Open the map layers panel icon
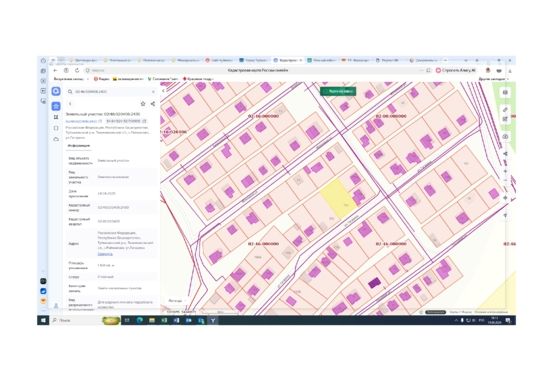The image size is (553, 391). (x=505, y=92)
